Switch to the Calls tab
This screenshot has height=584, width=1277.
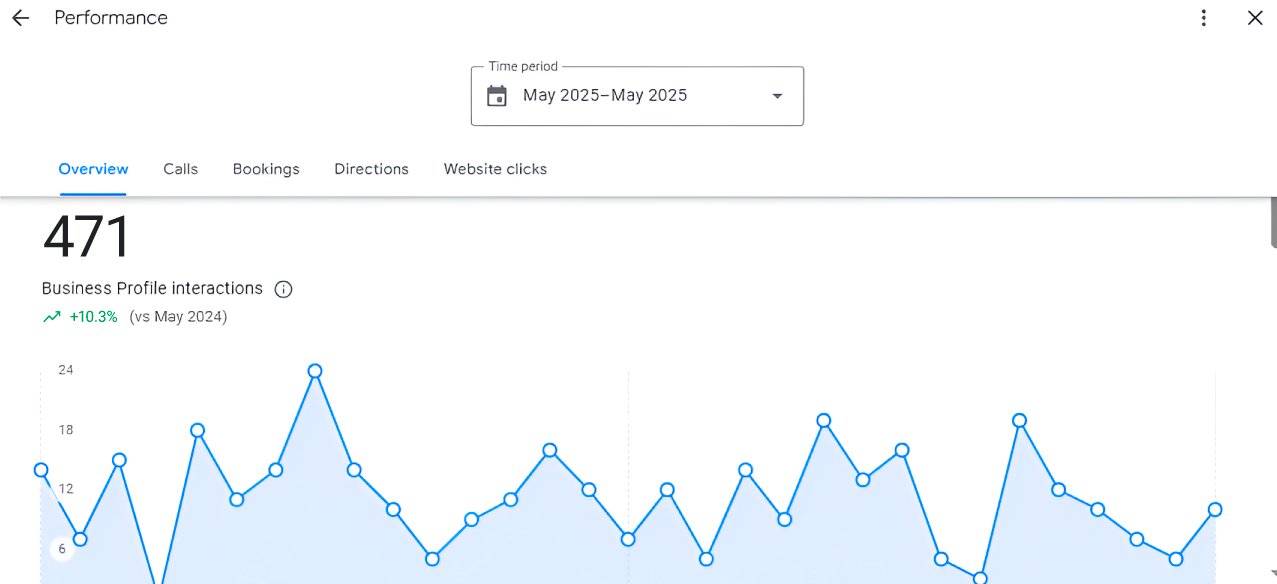[180, 169]
